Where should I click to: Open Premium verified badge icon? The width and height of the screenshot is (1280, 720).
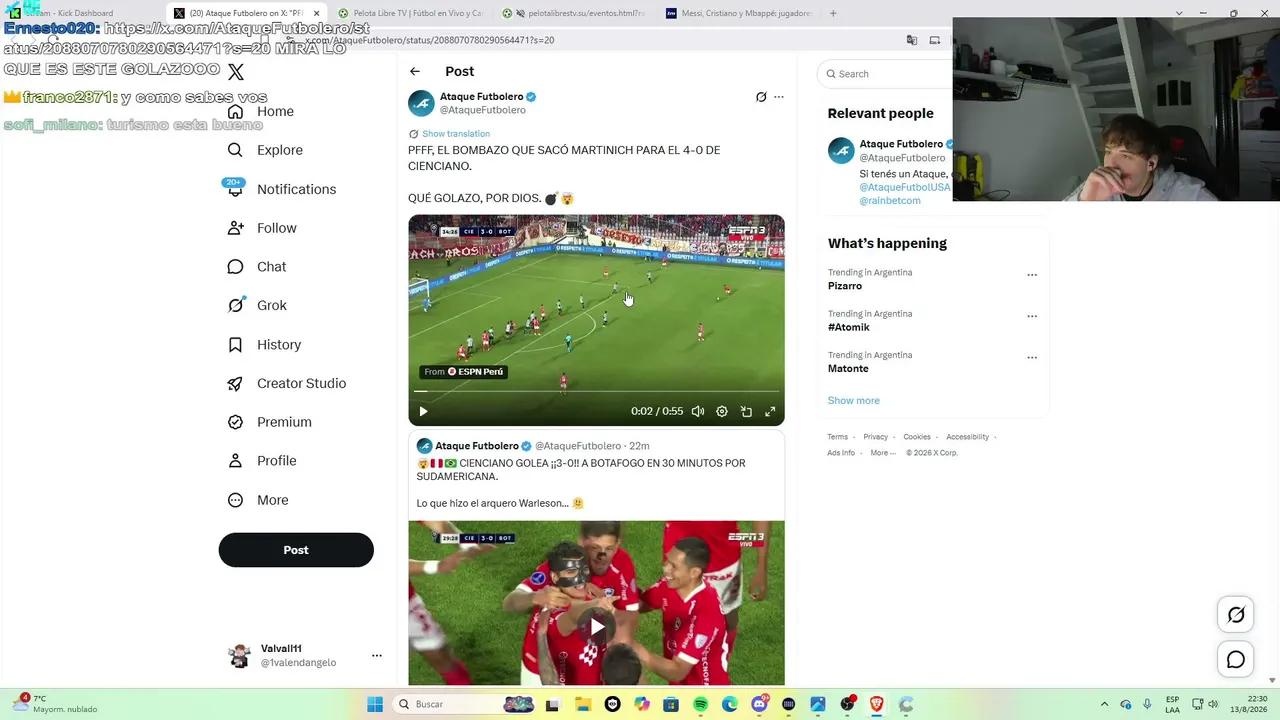[x=235, y=422]
